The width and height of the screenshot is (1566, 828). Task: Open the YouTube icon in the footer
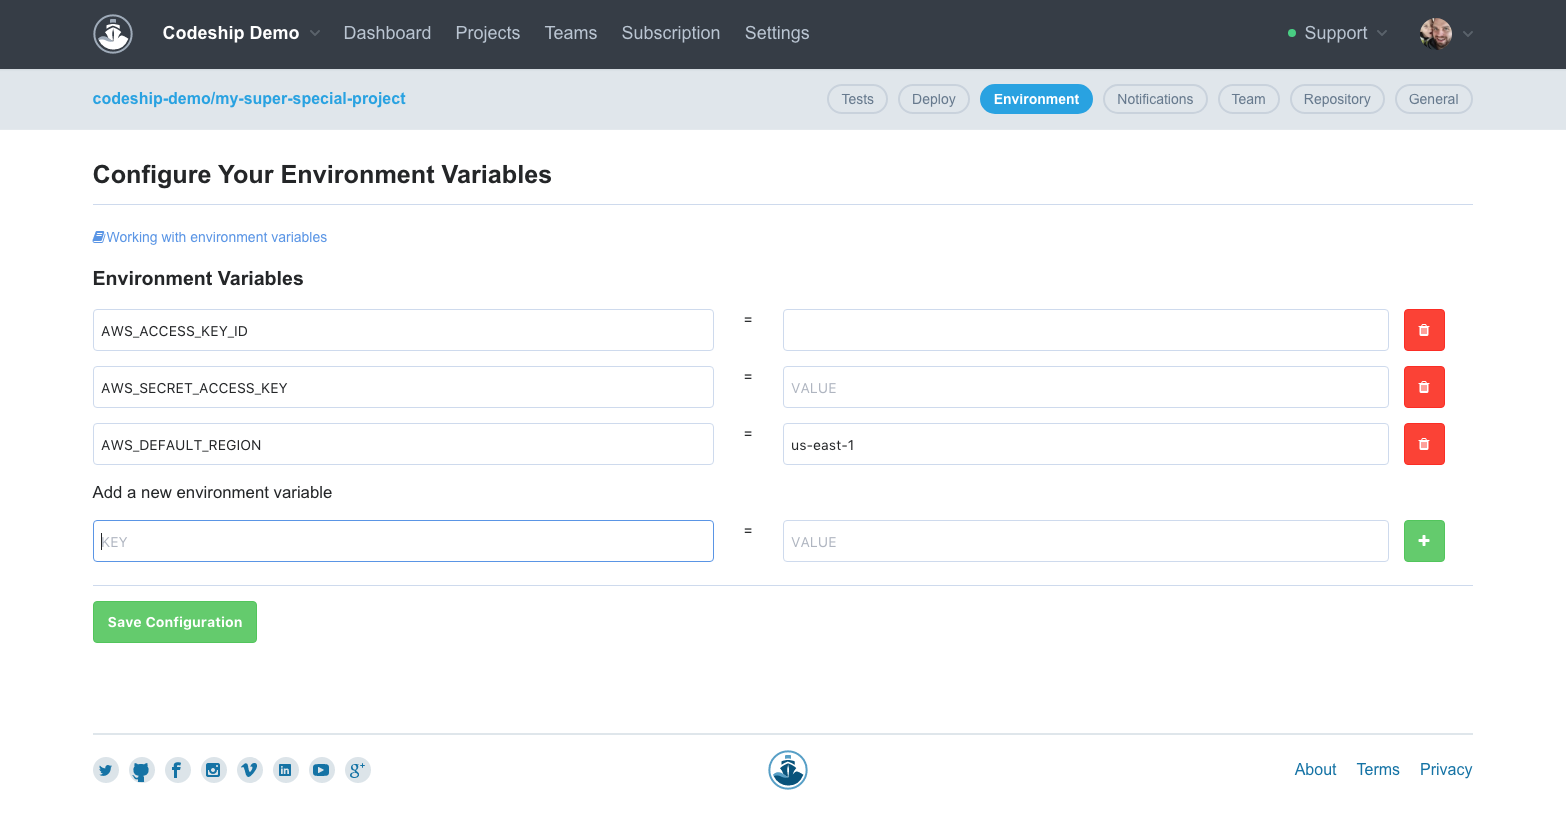coord(321,770)
